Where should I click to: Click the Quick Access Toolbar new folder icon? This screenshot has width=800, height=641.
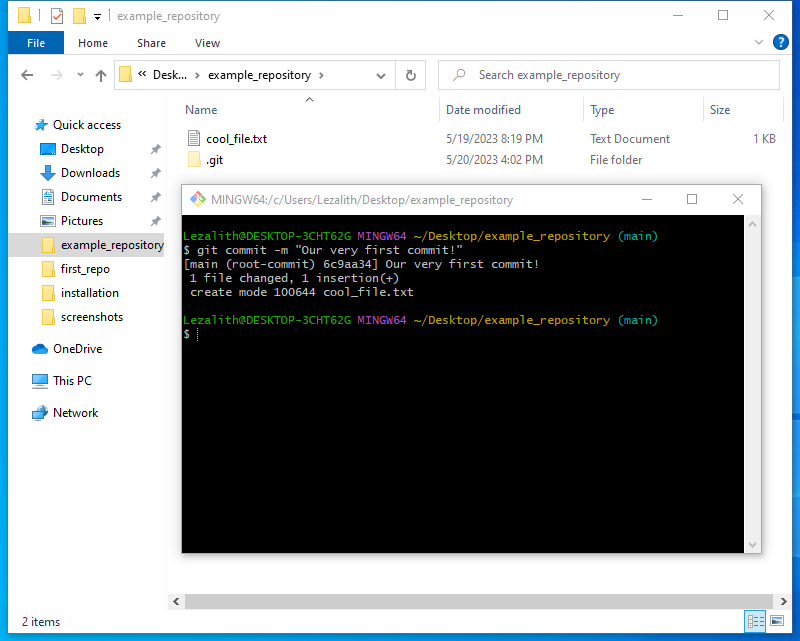pos(79,16)
